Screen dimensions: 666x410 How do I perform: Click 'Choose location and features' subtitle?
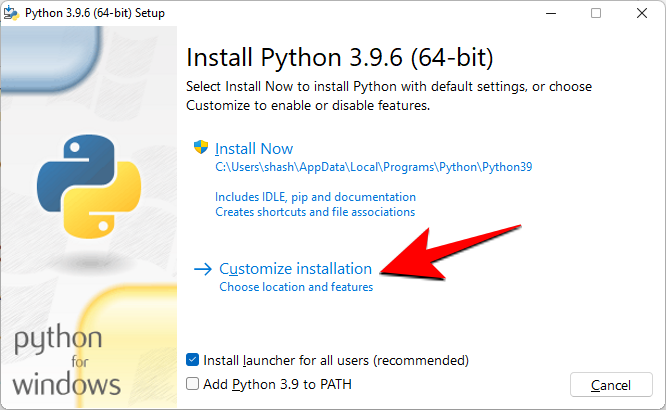[296, 287]
